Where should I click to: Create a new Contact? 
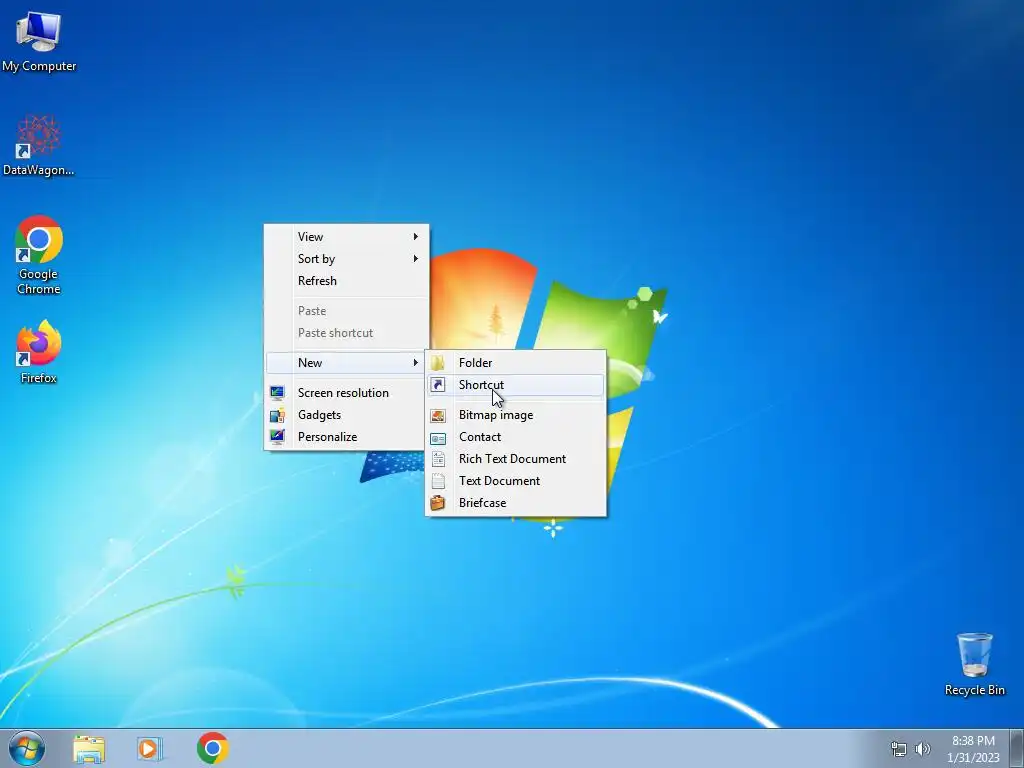[516, 437]
